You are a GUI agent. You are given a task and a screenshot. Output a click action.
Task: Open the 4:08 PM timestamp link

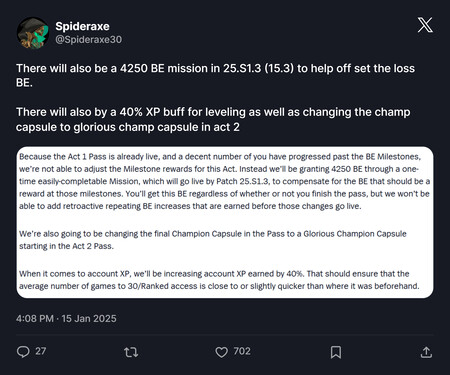pos(35,318)
